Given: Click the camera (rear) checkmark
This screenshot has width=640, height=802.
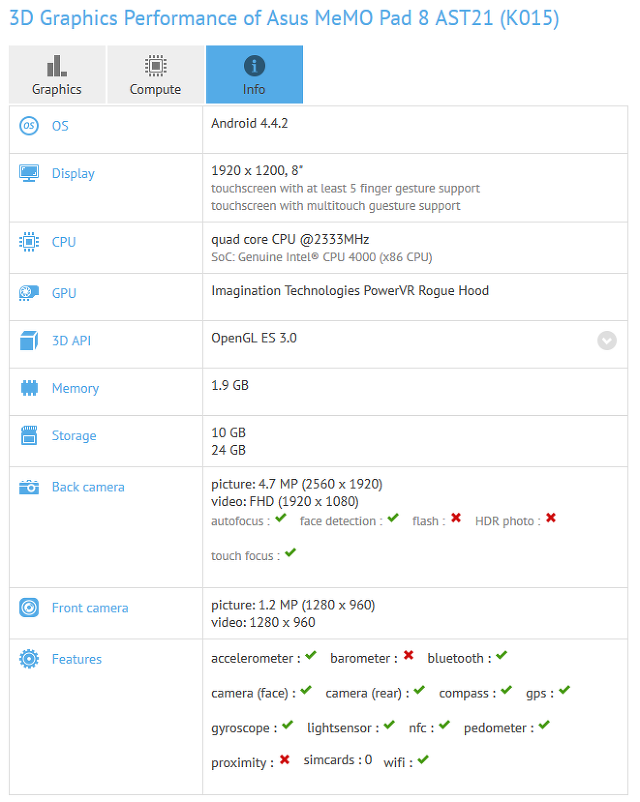Looking at the screenshot, I should pyautogui.click(x=420, y=690).
